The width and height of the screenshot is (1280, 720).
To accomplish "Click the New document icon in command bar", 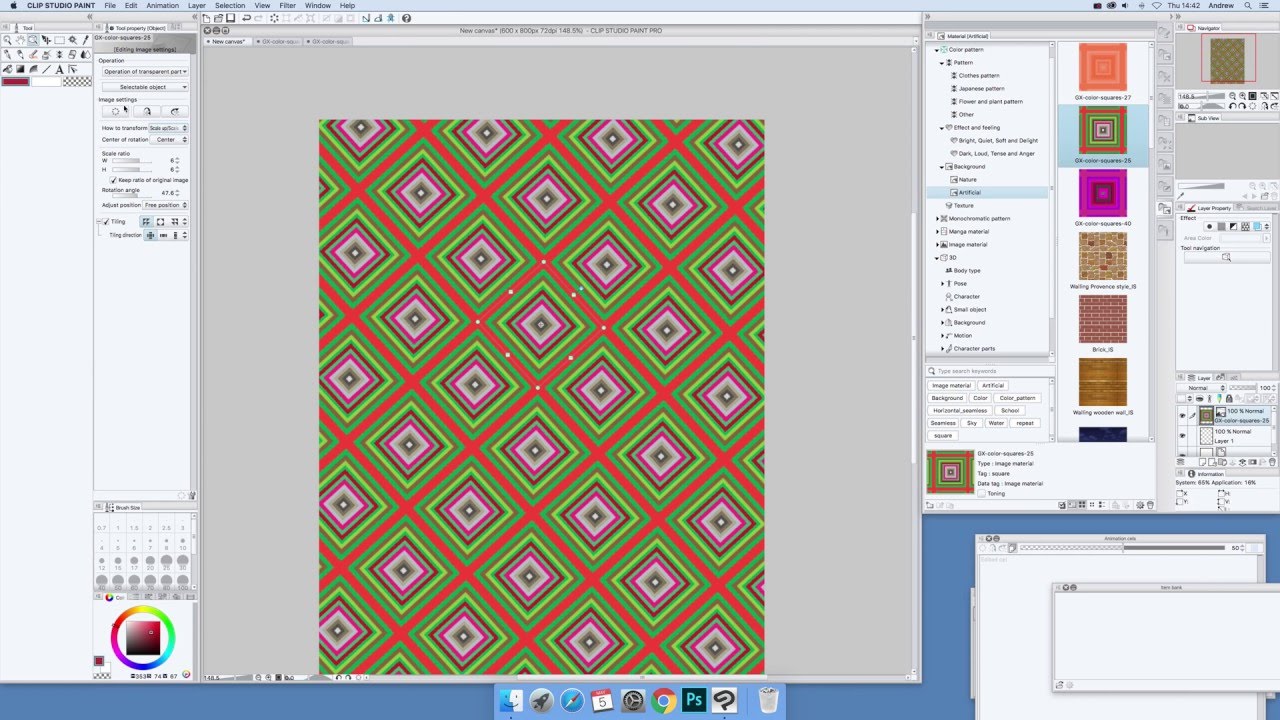I will click(x=206, y=18).
